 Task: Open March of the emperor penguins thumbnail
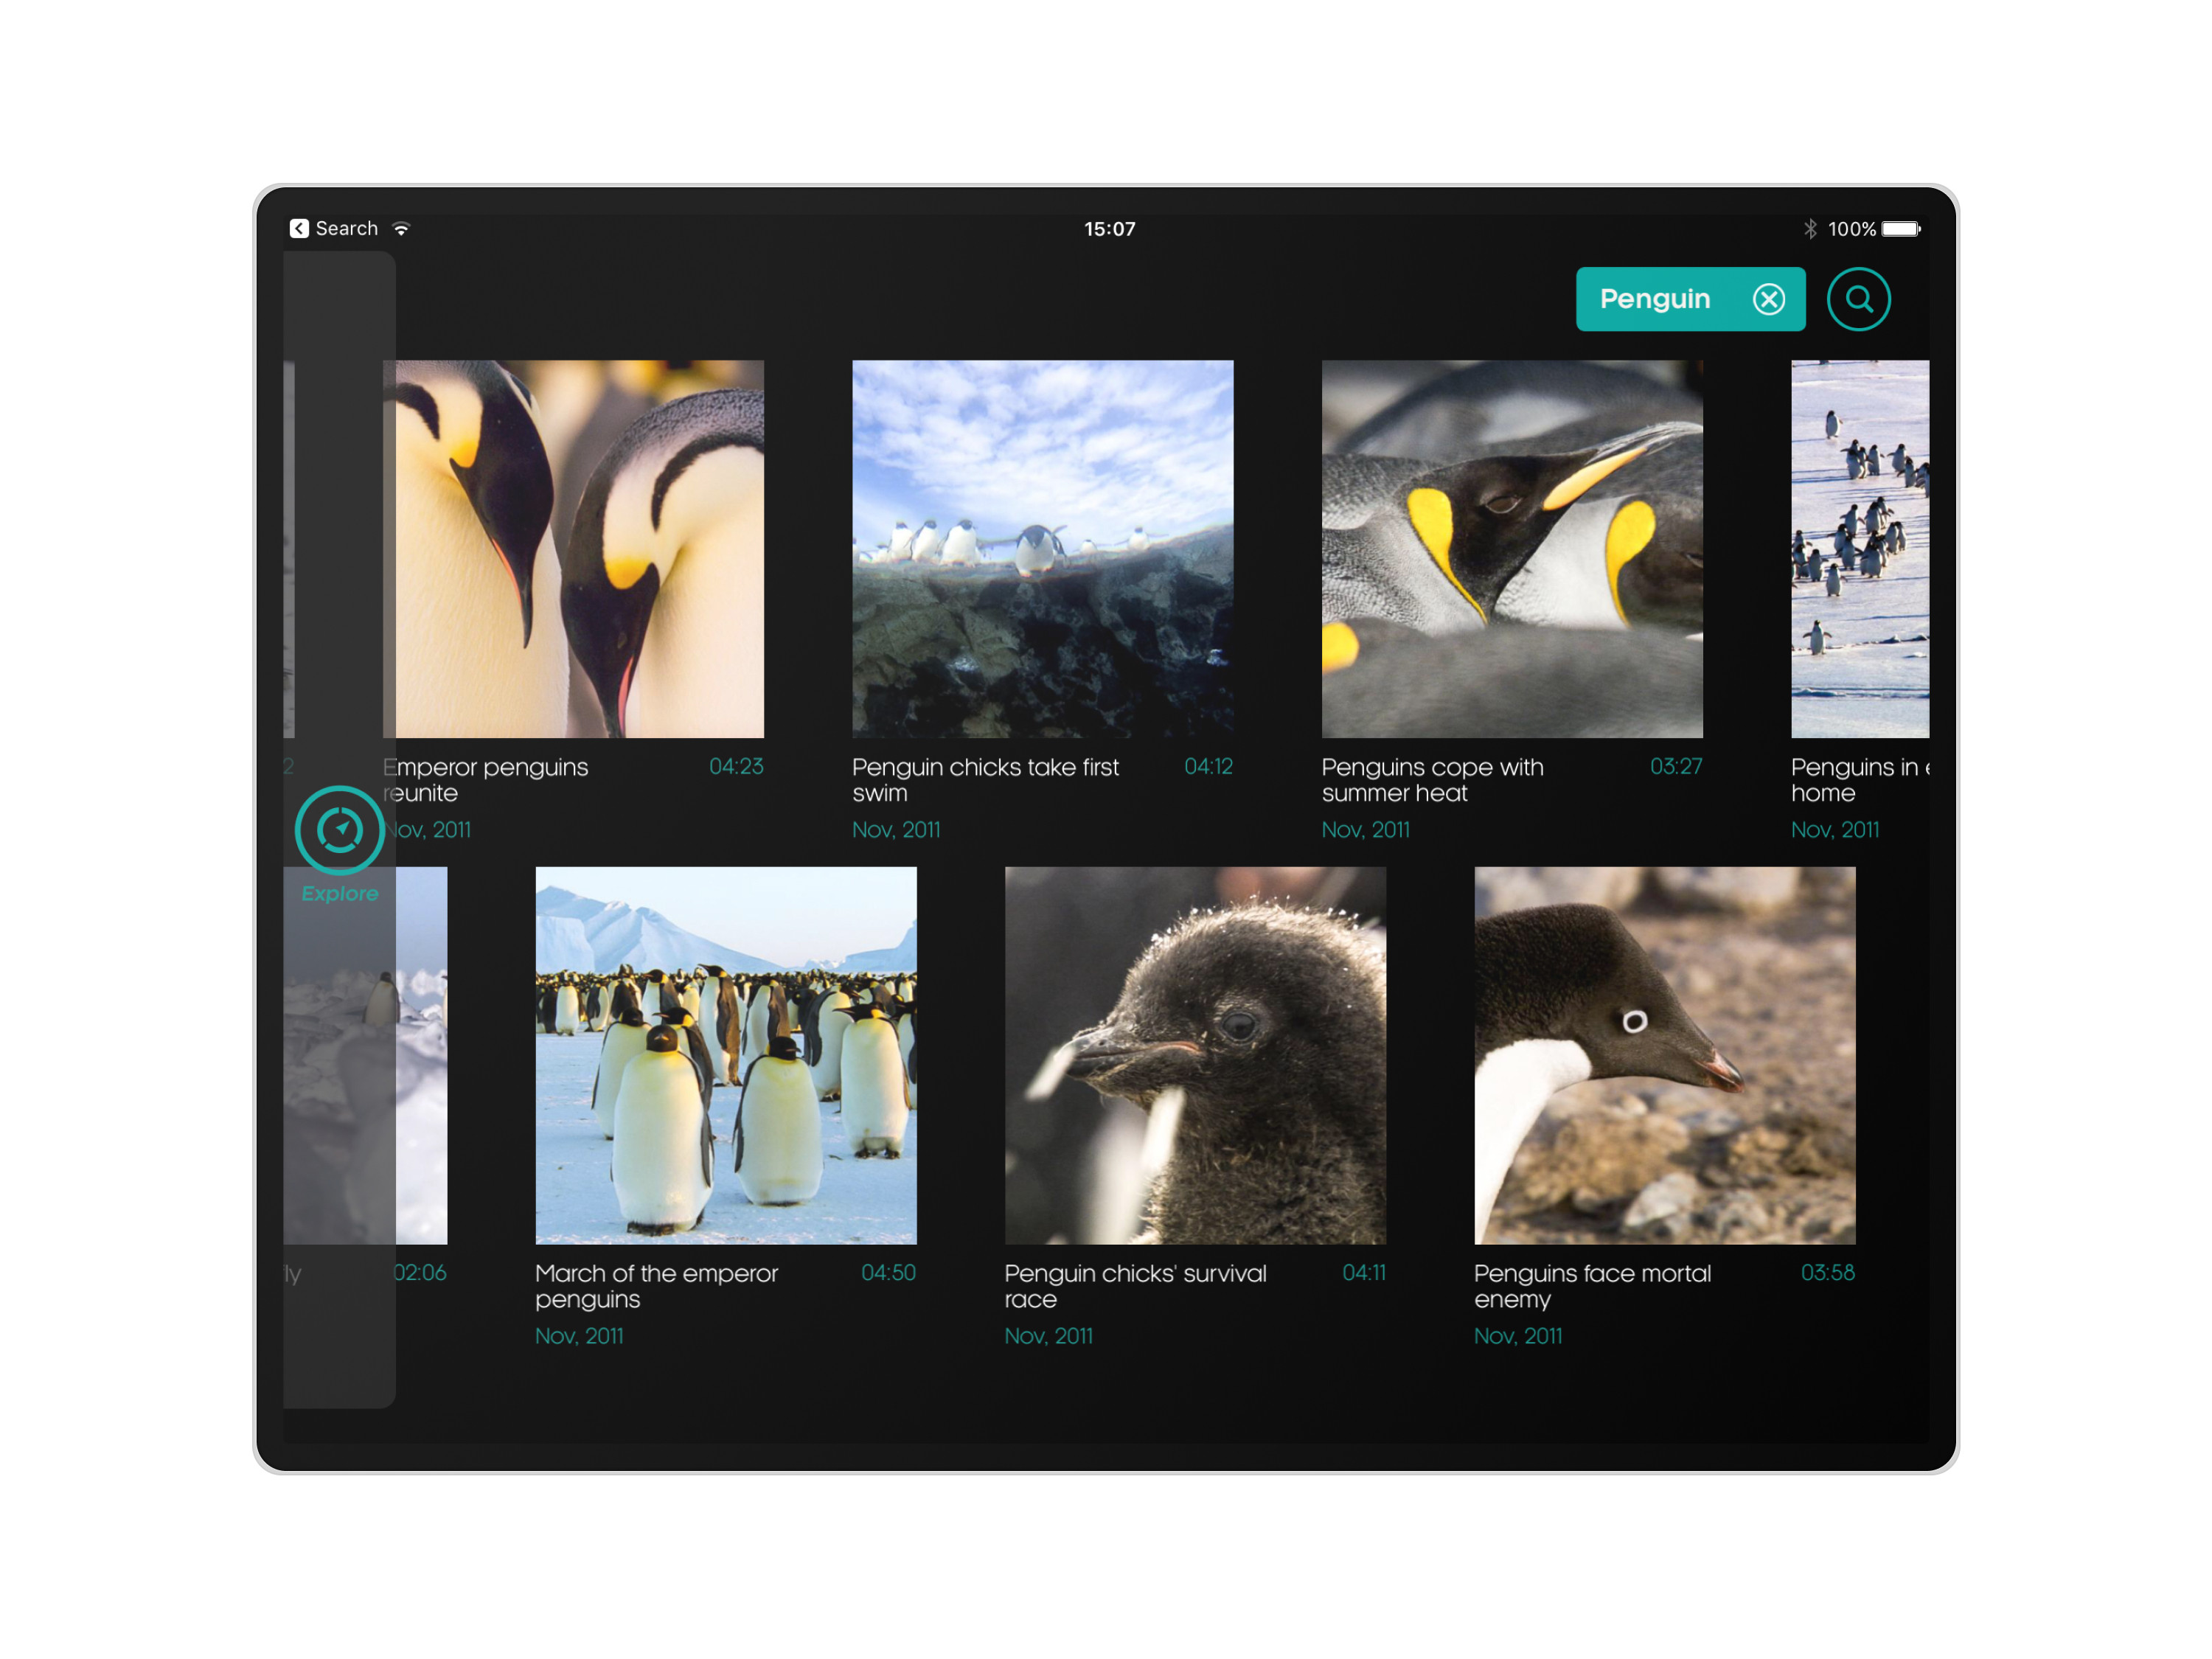pyautogui.click(x=726, y=1055)
